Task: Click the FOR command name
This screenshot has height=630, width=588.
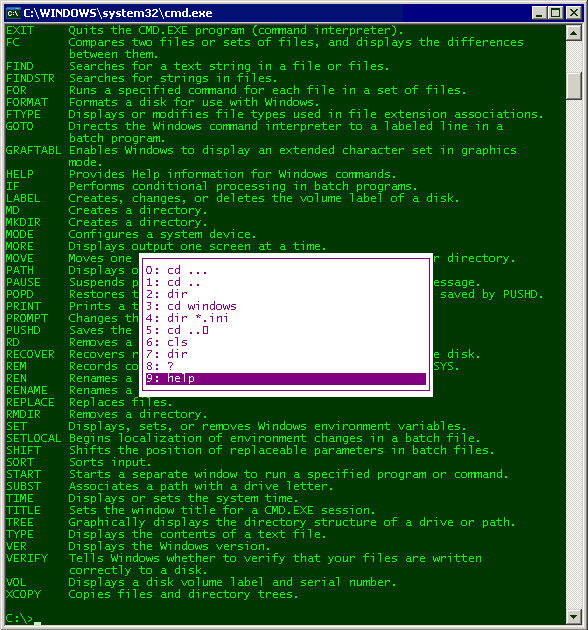Action: (x=16, y=90)
